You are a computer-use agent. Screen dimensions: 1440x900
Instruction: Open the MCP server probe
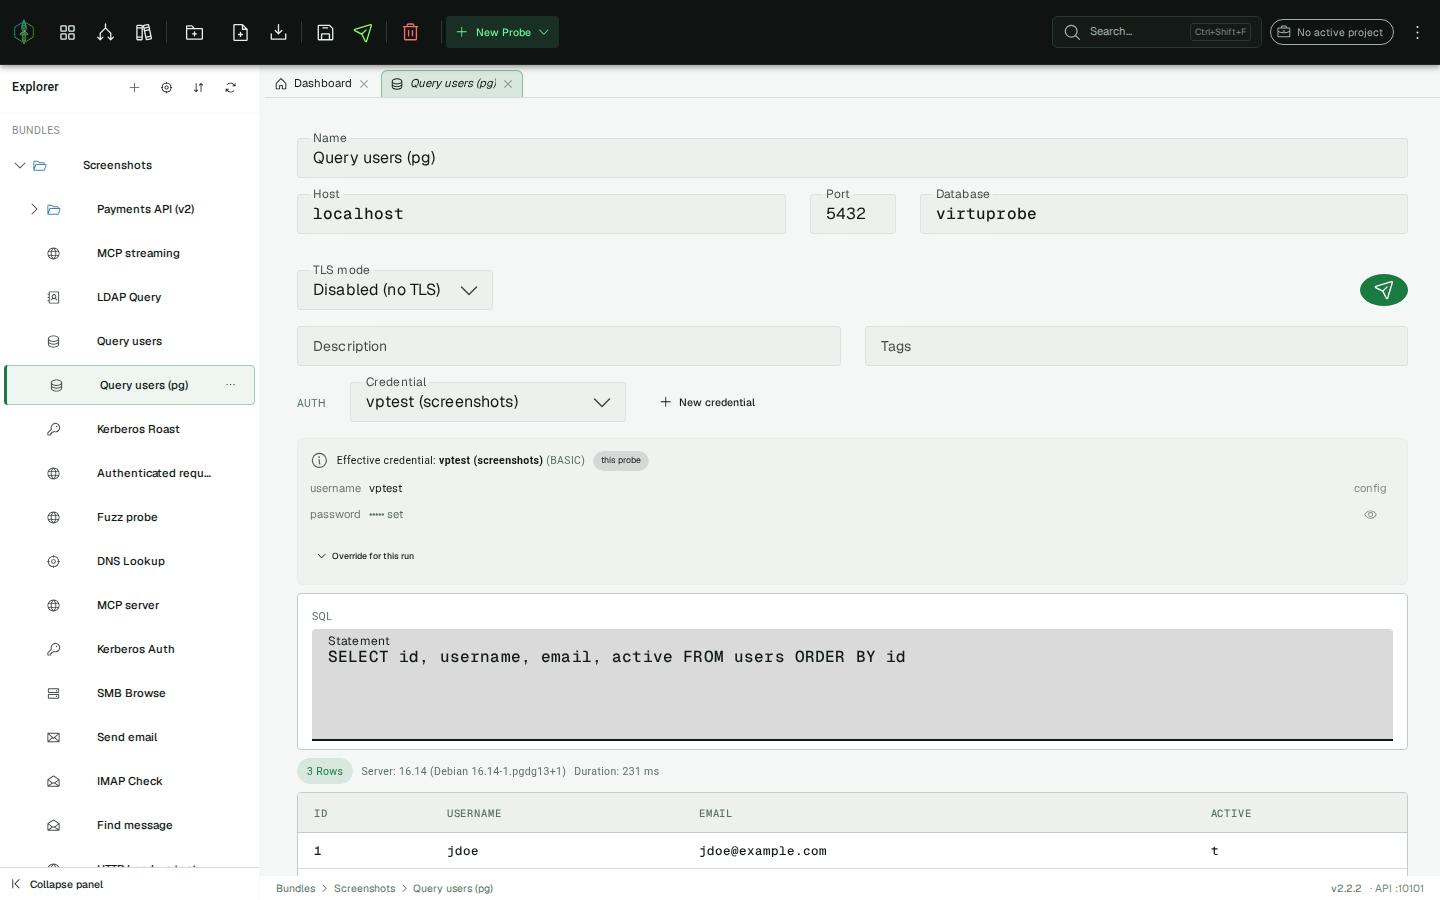point(130,605)
